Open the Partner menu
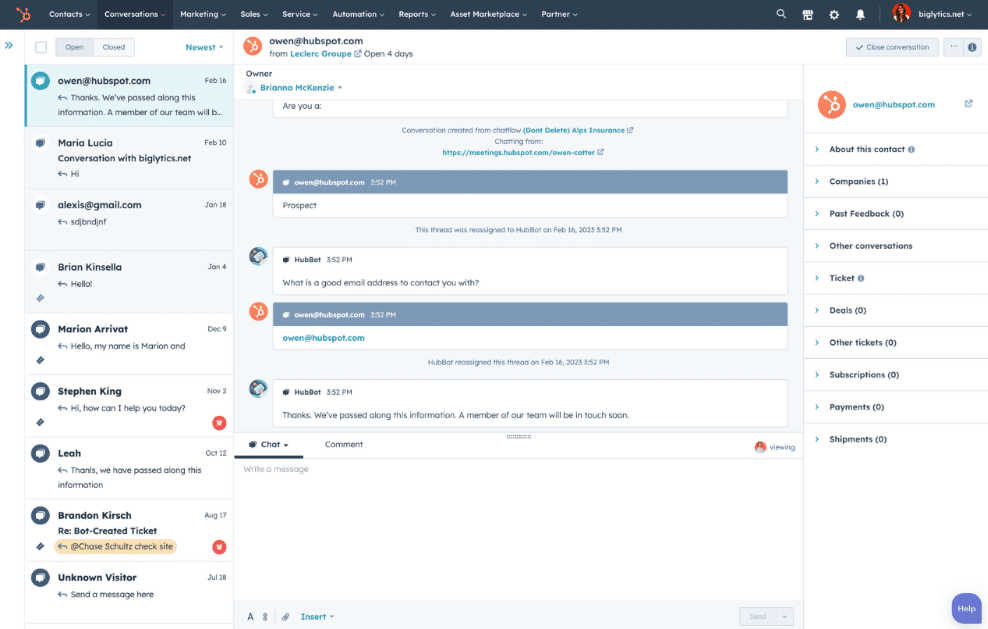 (x=559, y=14)
